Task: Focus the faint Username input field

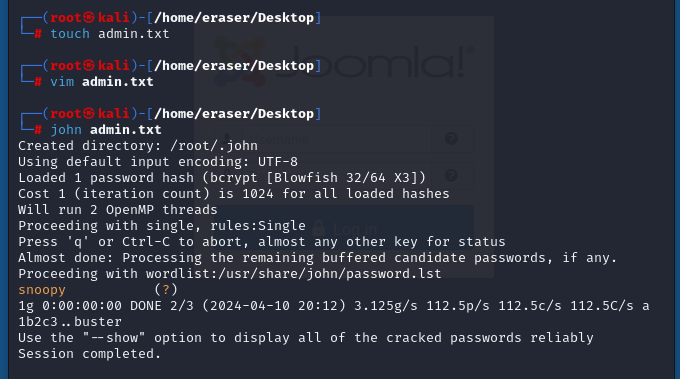Action: [337, 139]
